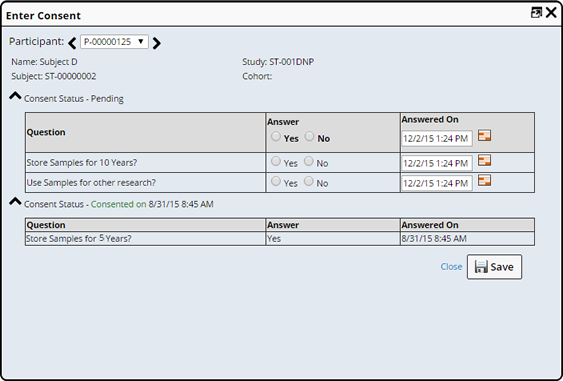This screenshot has width=563, height=381.
Task: Open calendar picker in Answered On header row
Action: [484, 136]
